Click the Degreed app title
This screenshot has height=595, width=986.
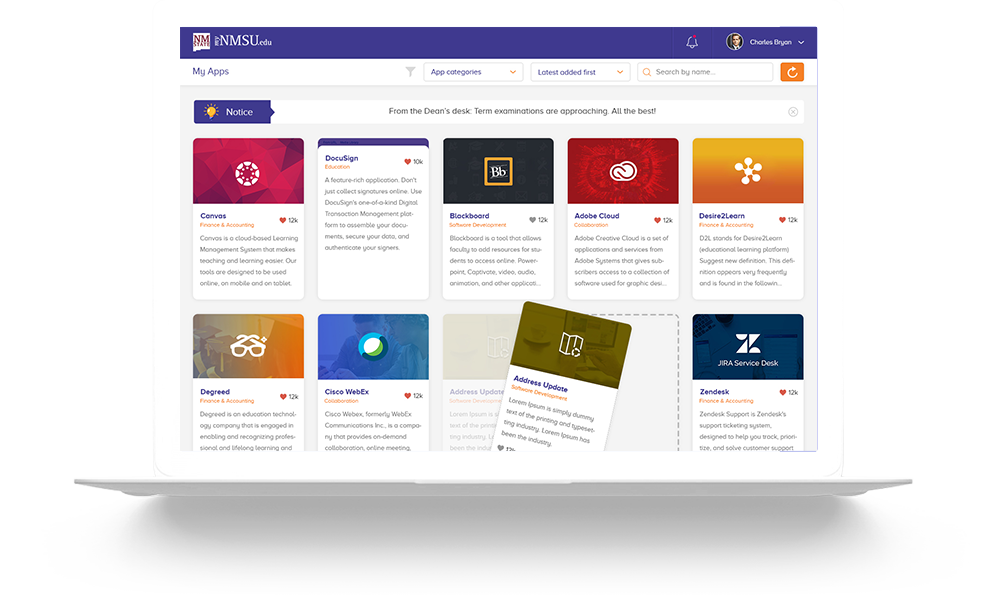[215, 392]
